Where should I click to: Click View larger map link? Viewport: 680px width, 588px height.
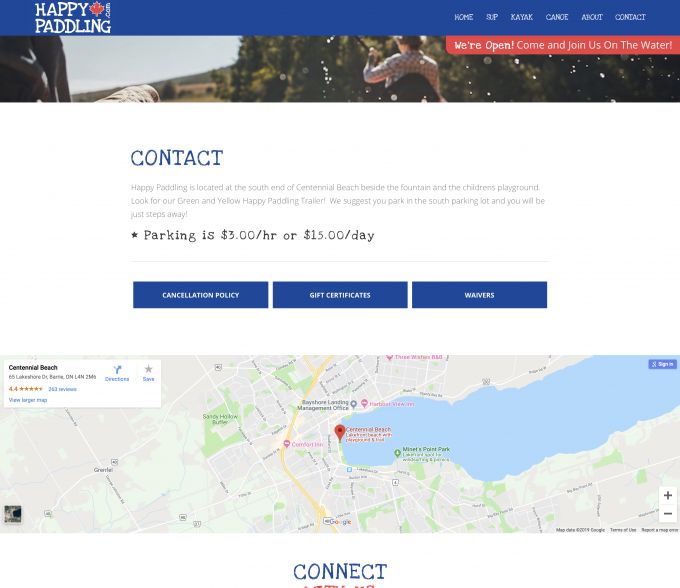click(x=28, y=400)
